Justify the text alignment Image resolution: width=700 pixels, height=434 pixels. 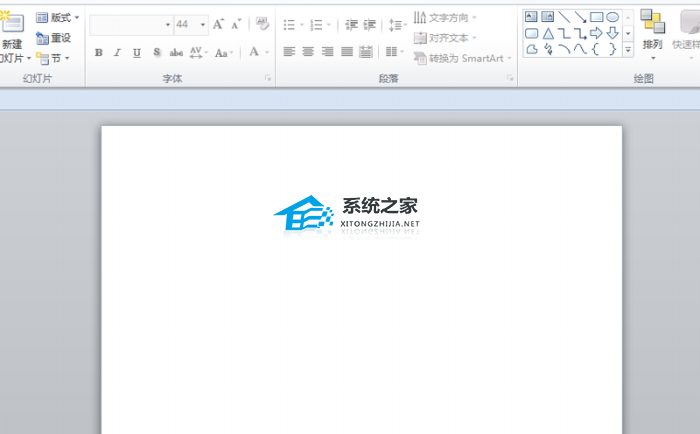click(347, 52)
